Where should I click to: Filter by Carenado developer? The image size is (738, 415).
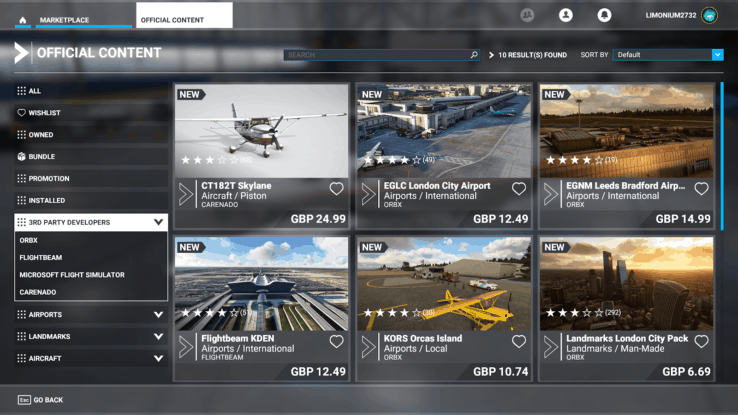[x=91, y=292]
